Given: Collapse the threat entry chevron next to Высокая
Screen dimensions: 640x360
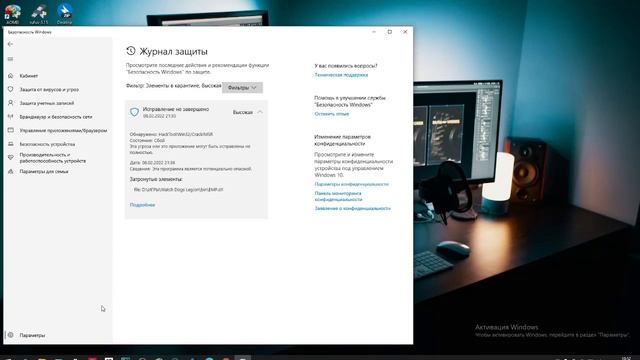Looking at the screenshot, I should point(260,112).
